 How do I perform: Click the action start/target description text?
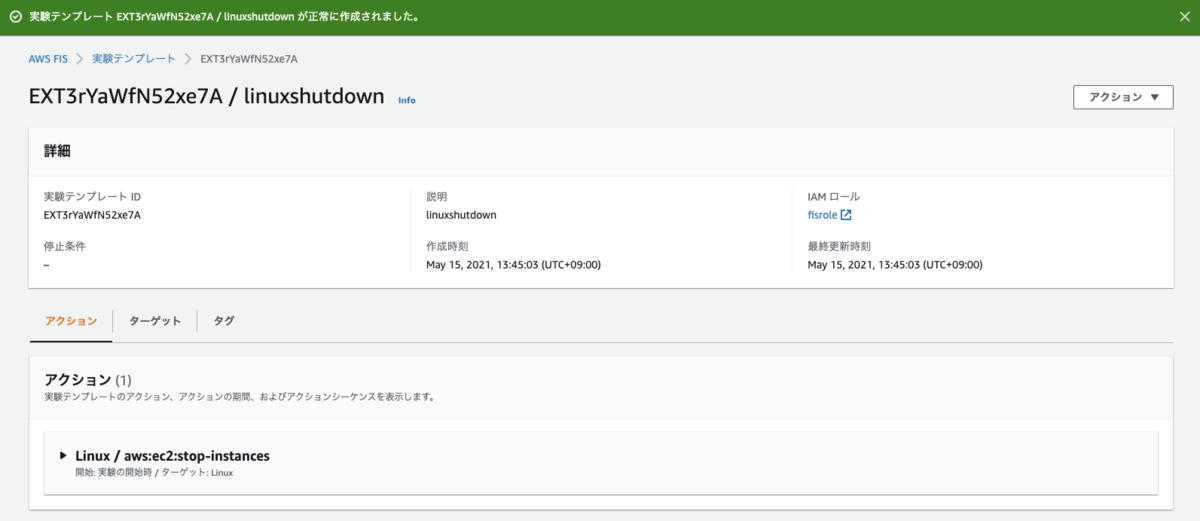(x=154, y=472)
